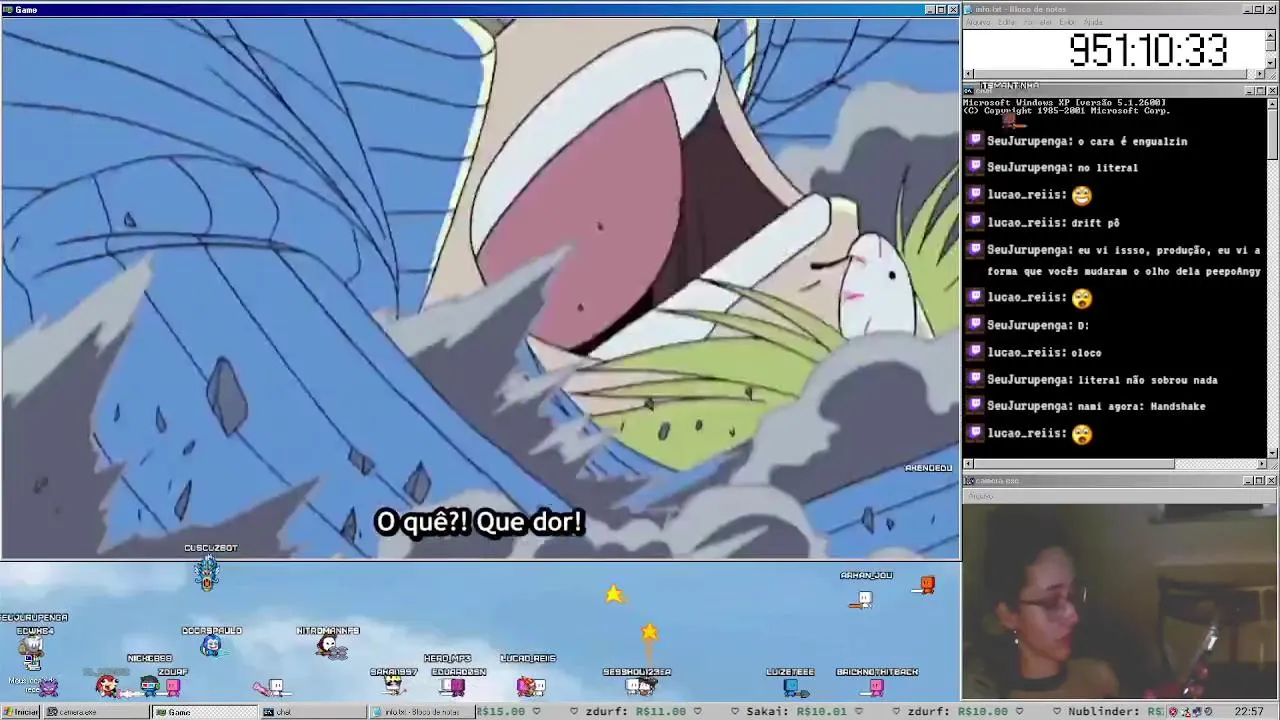The height and width of the screenshot is (720, 1280).
Task: Click the grinning emoji above 'drift pô'
Action: pos(1081,195)
